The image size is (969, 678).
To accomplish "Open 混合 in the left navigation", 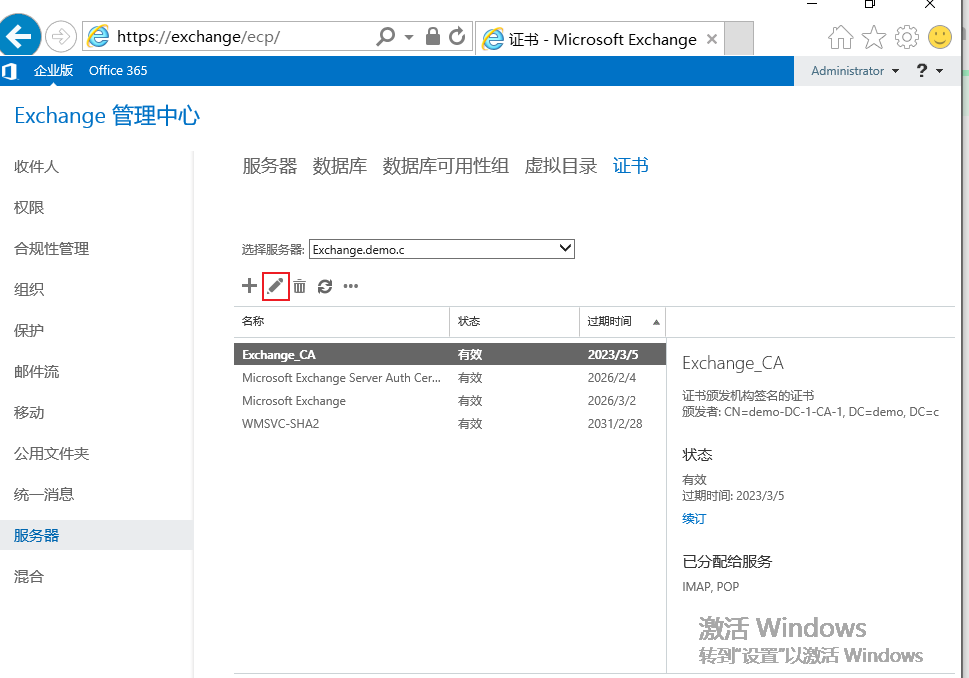I will point(29,577).
